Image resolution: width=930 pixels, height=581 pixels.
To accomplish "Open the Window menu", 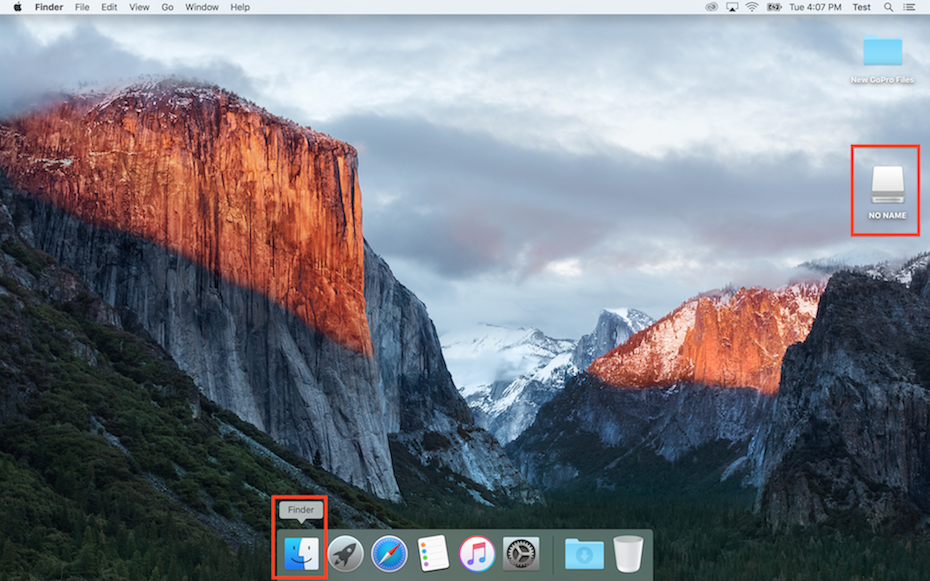I will click(x=202, y=7).
